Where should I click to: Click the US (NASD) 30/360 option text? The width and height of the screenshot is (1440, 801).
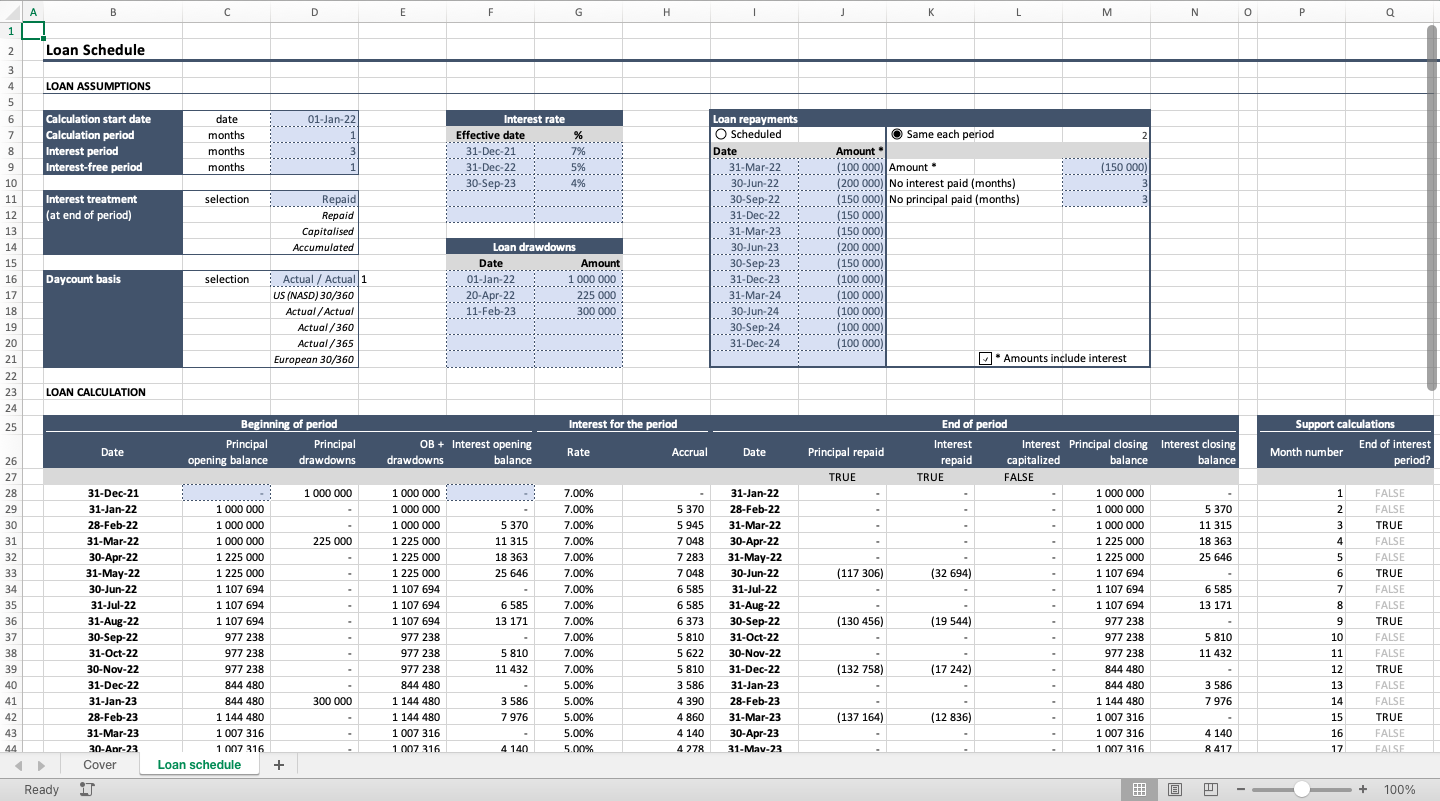314,295
